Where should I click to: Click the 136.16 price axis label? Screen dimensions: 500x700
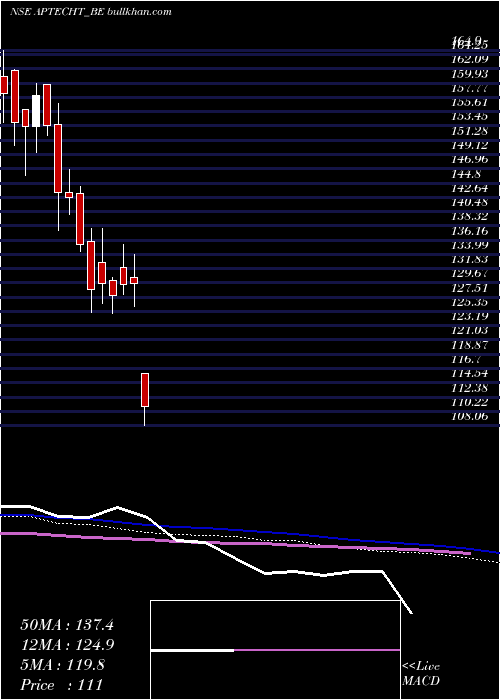tap(470, 230)
